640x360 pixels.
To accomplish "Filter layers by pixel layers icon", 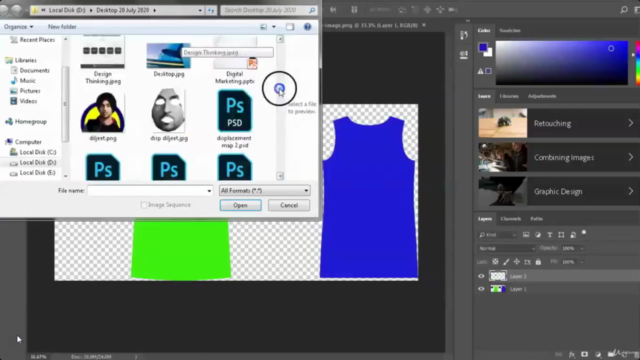I will (526, 235).
